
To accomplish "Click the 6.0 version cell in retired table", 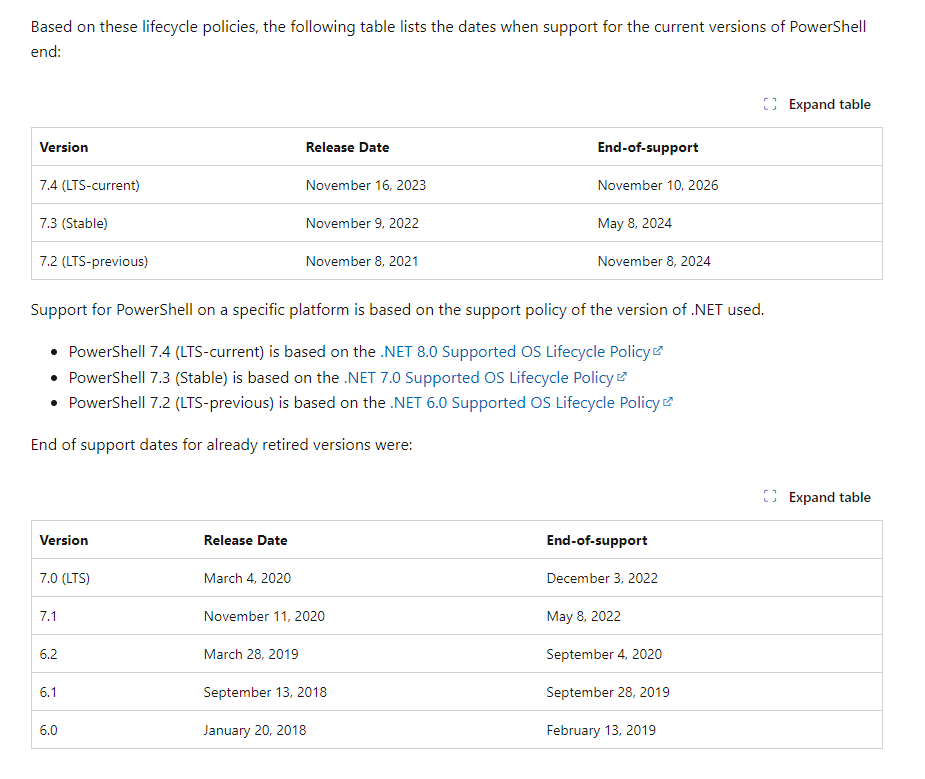I will click(48, 730).
